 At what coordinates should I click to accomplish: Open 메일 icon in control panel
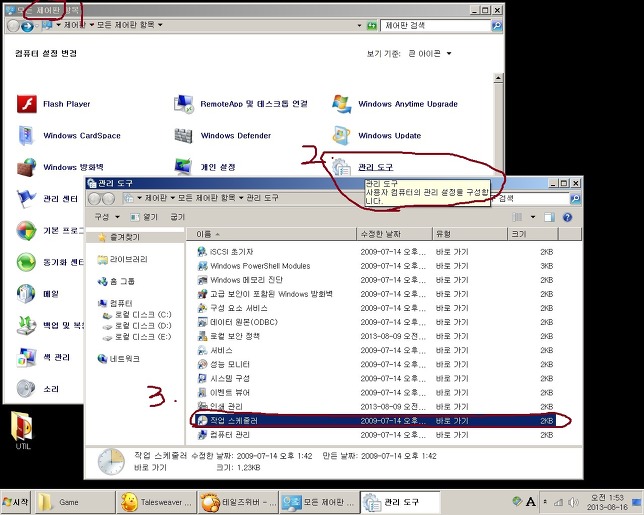pyautogui.click(x=26, y=294)
